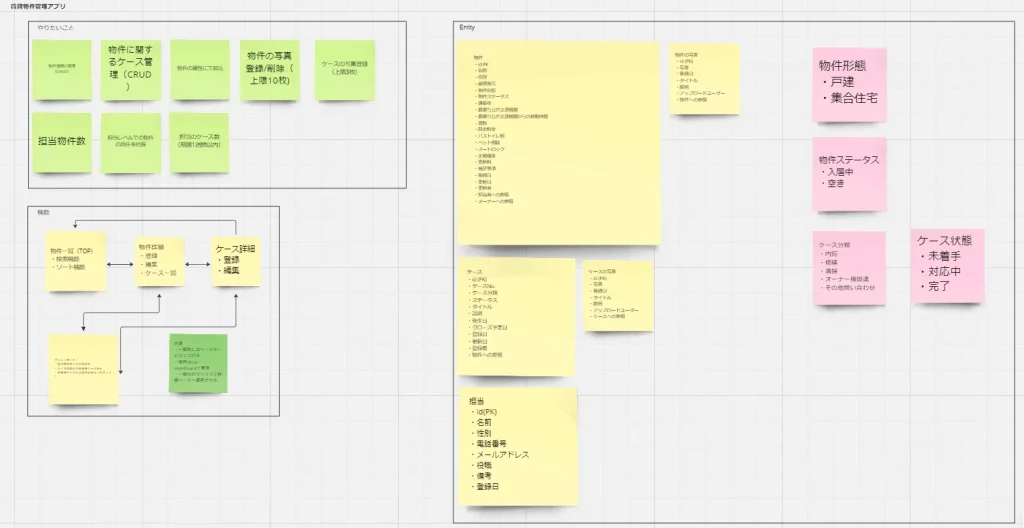Click the 担当 entity sticky note
The image size is (1024, 528).
pos(517,446)
